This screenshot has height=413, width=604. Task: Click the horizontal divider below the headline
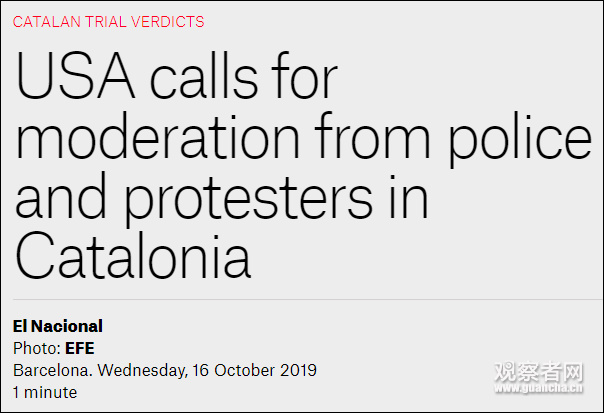pyautogui.click(x=302, y=299)
